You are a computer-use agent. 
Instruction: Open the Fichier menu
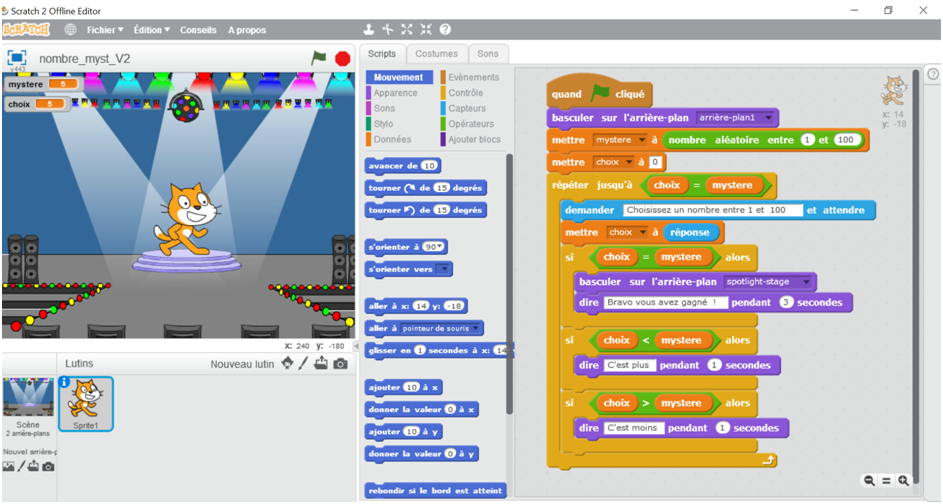click(104, 30)
